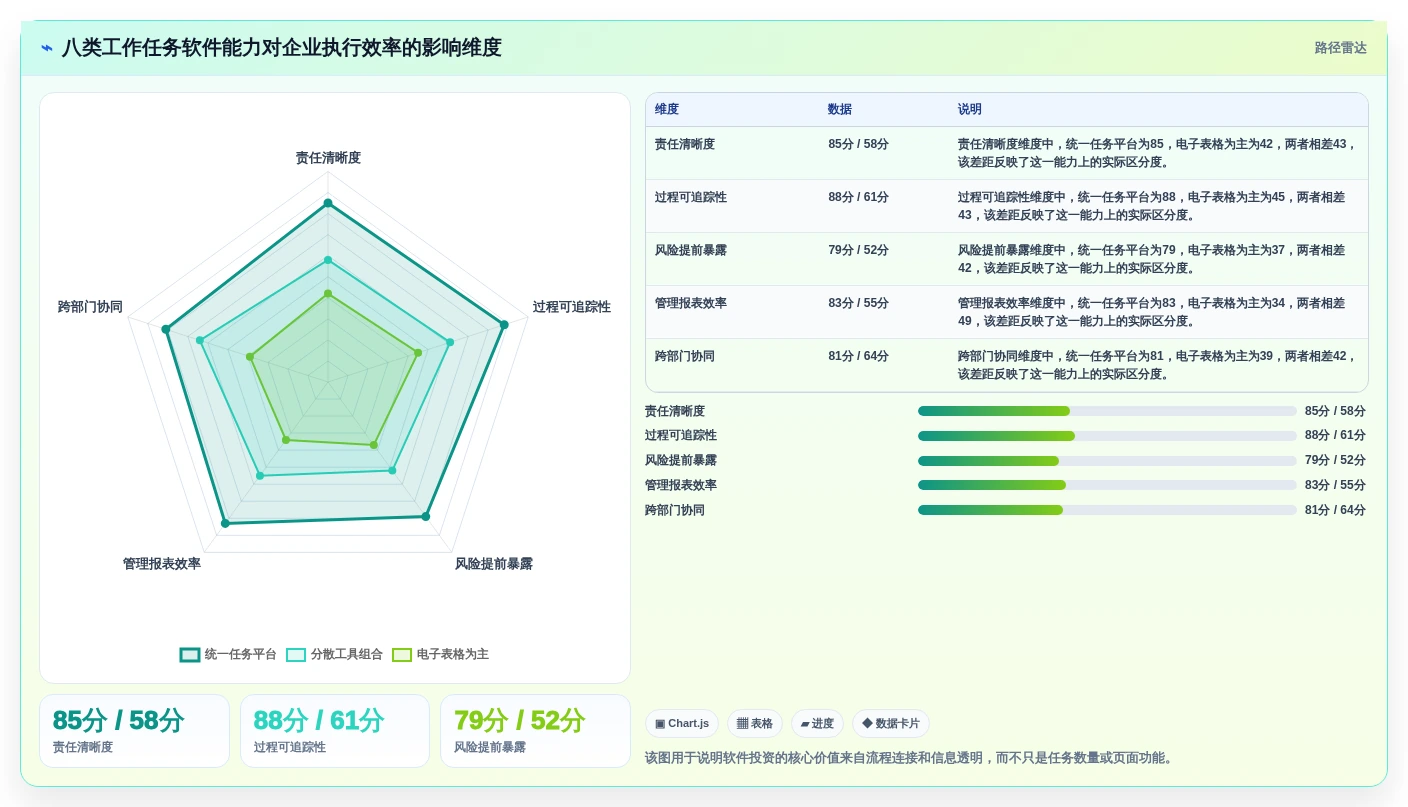The height and width of the screenshot is (807, 1408).
Task: Toggle the 分散工具组合 legend item
Action: [x=334, y=654]
